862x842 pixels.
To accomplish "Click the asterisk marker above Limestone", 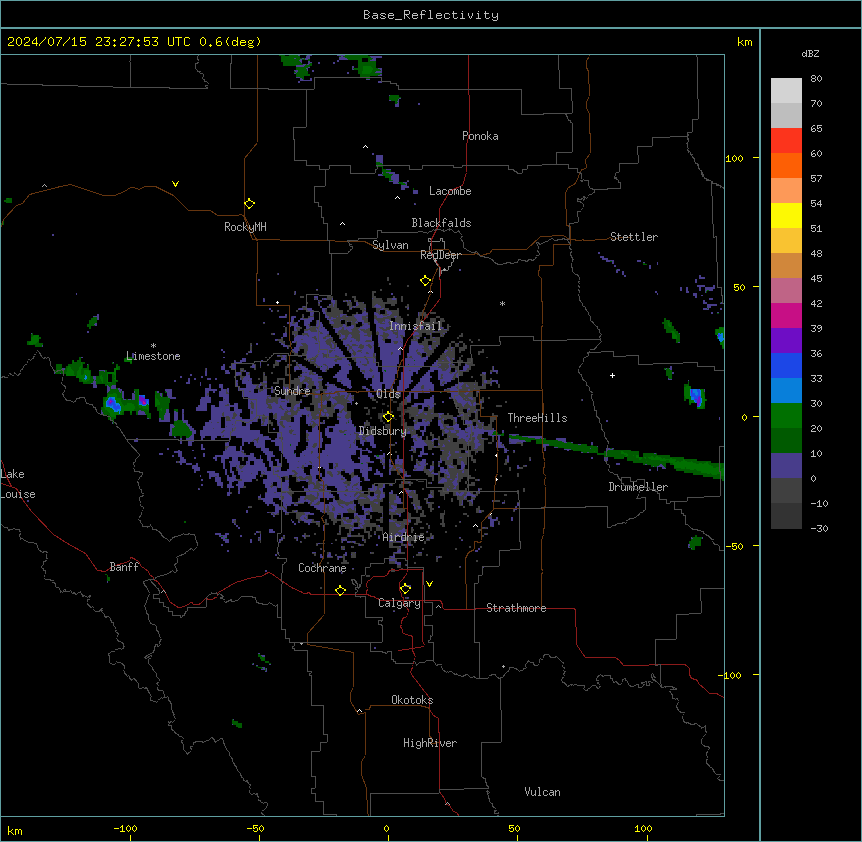I will 153,346.
